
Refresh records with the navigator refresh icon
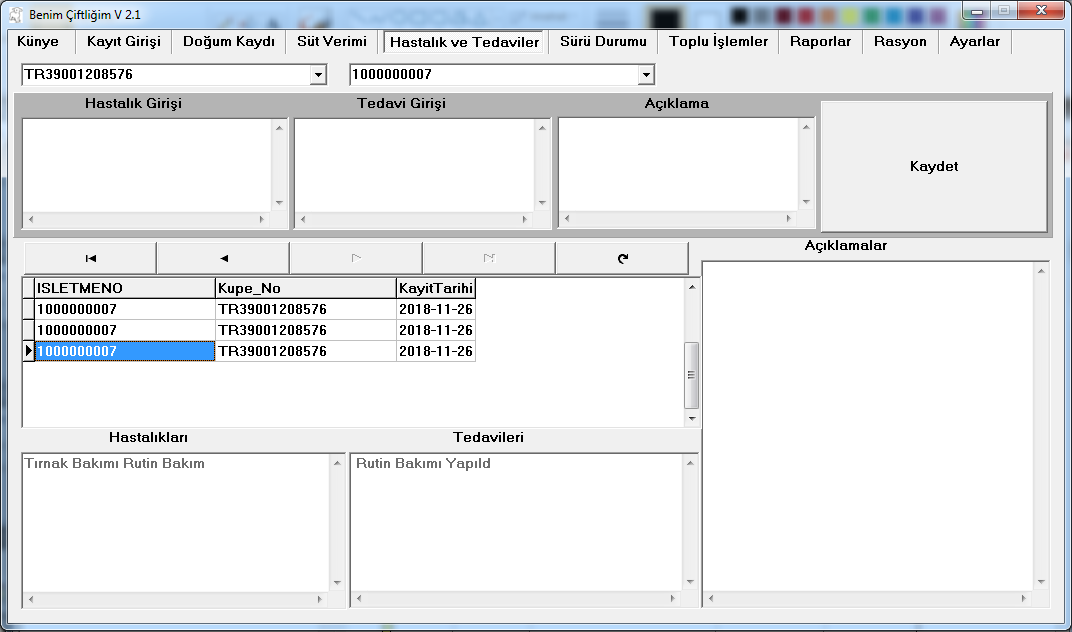(x=622, y=258)
